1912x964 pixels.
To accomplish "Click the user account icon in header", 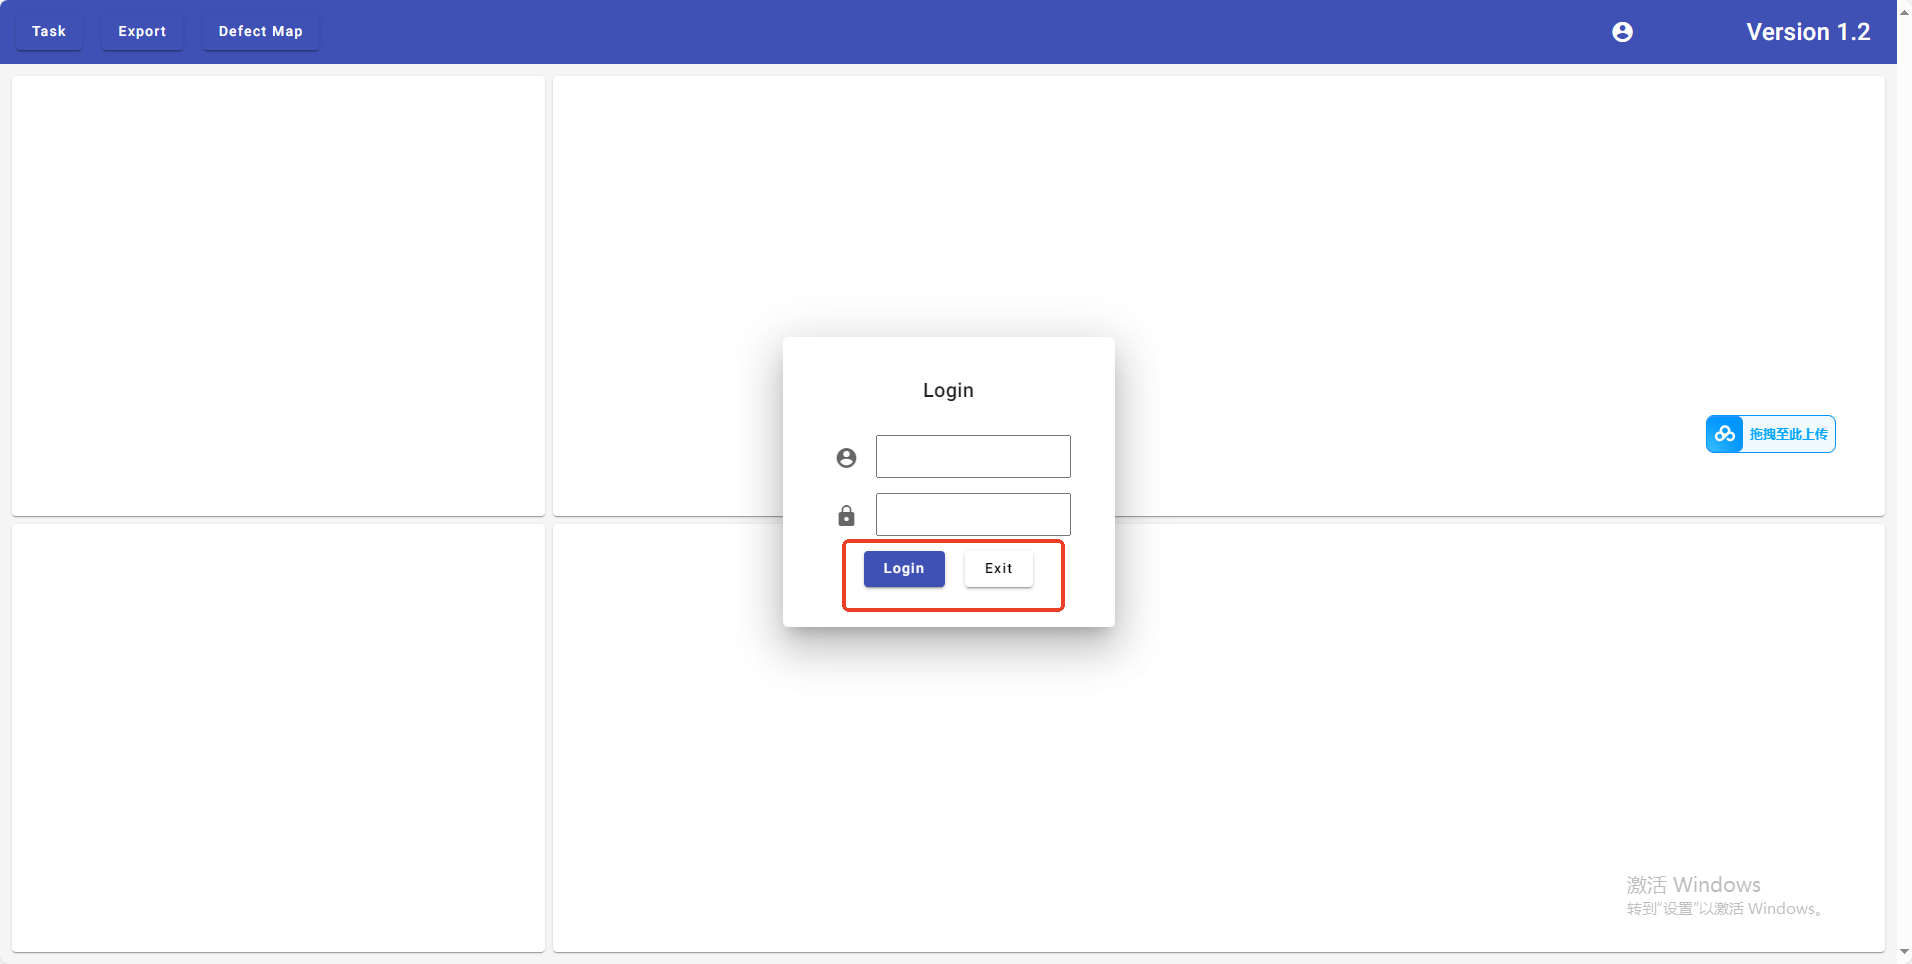I will click(x=1622, y=32).
